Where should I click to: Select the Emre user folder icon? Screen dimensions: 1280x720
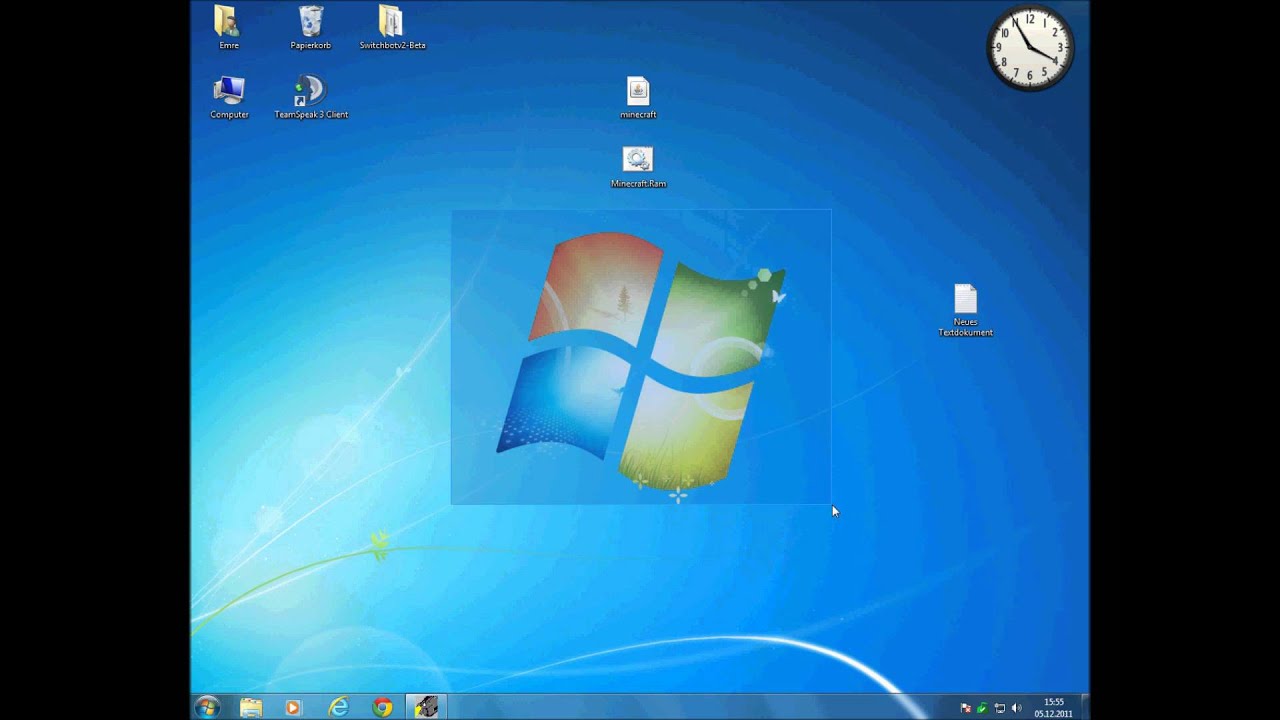click(x=229, y=28)
